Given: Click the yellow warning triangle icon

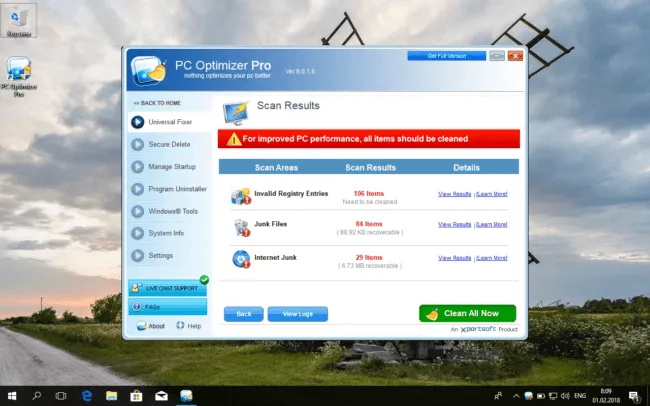Looking at the screenshot, I should tap(234, 139).
